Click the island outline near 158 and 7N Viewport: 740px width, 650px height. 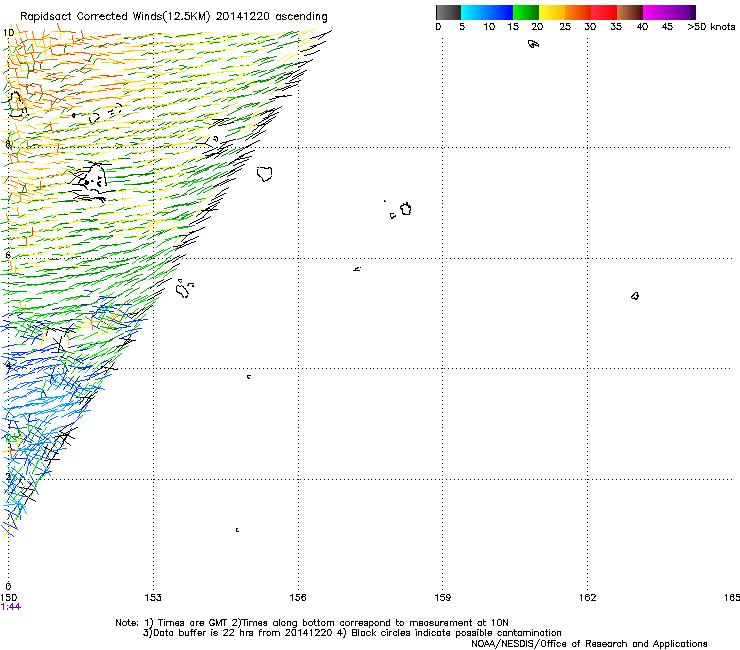(x=405, y=209)
